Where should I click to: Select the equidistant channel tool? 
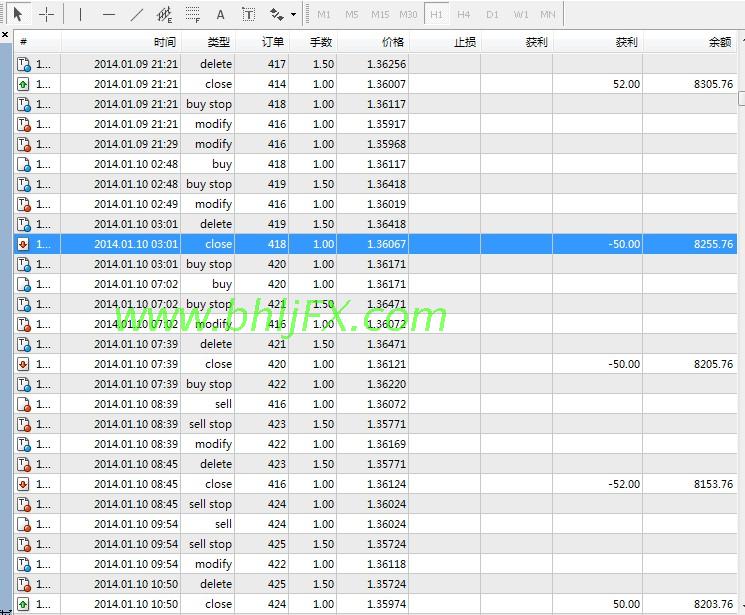pos(164,15)
